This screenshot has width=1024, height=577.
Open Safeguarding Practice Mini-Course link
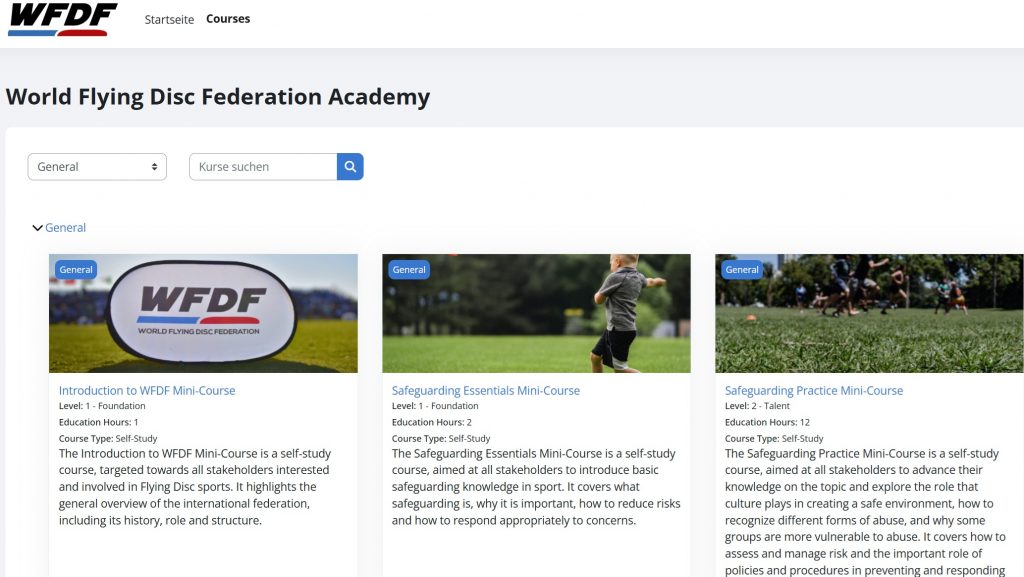[x=814, y=390]
